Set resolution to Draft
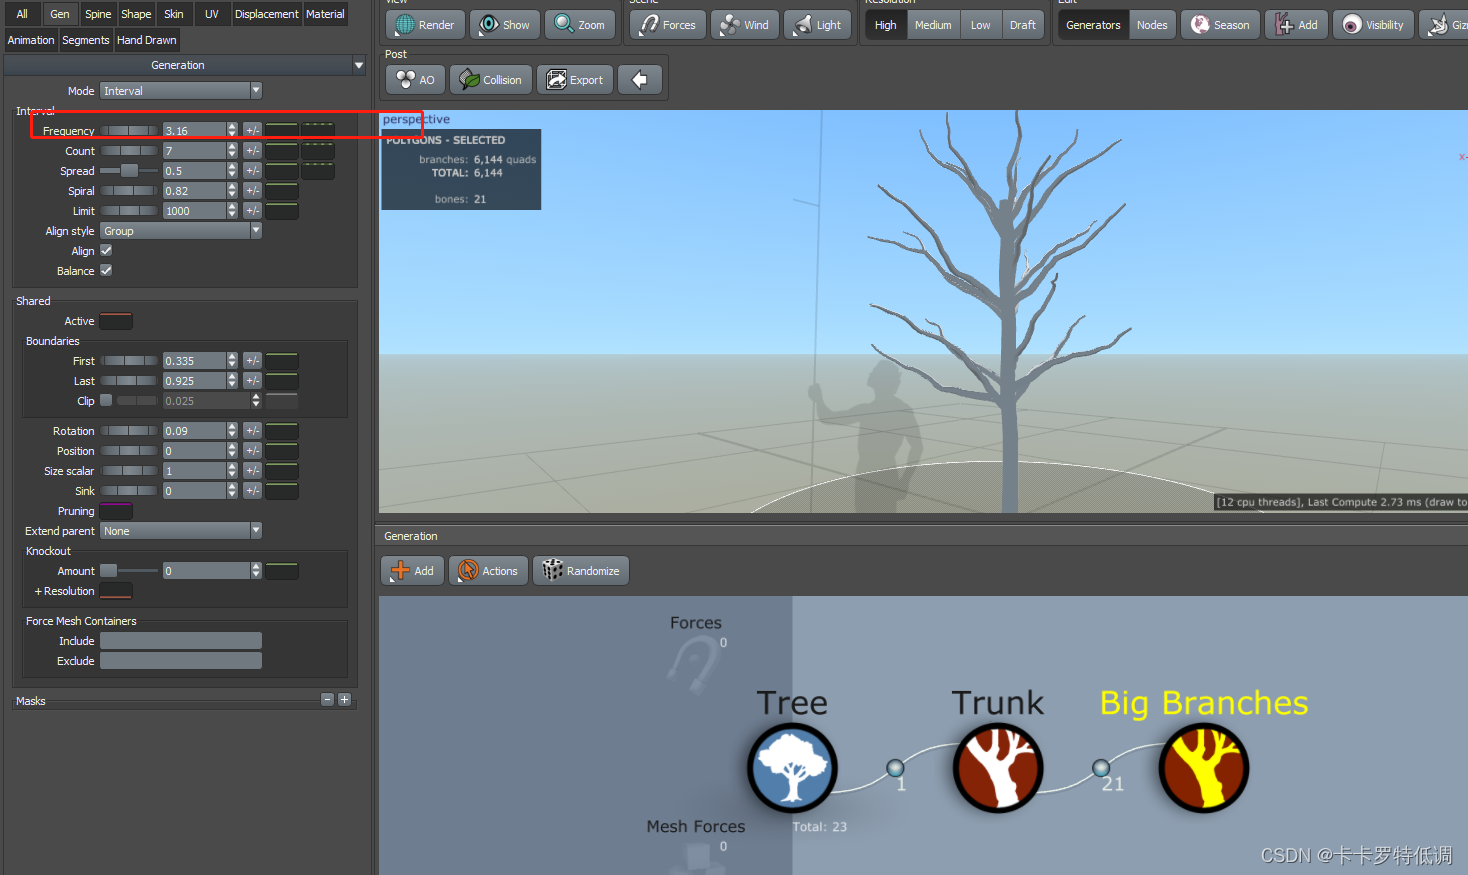Image resolution: width=1468 pixels, height=875 pixels. (1023, 25)
